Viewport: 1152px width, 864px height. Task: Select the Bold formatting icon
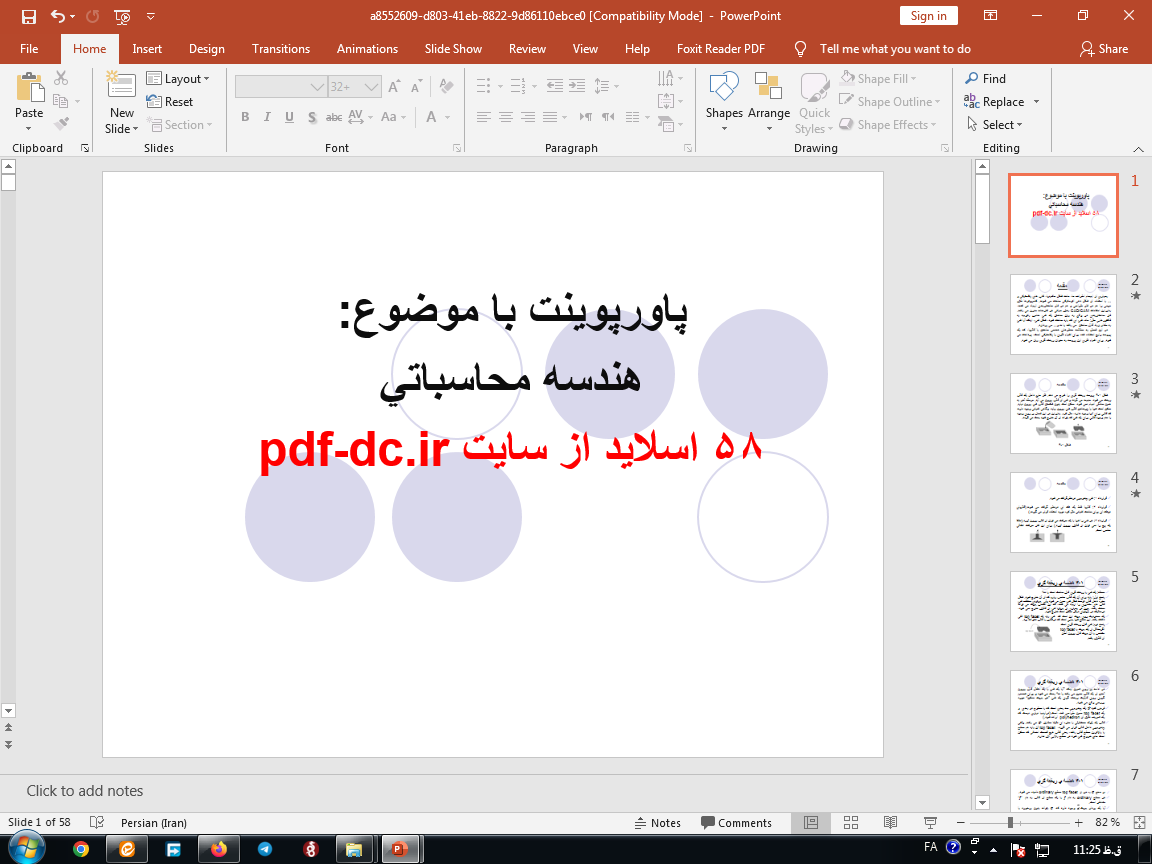[x=245, y=117]
